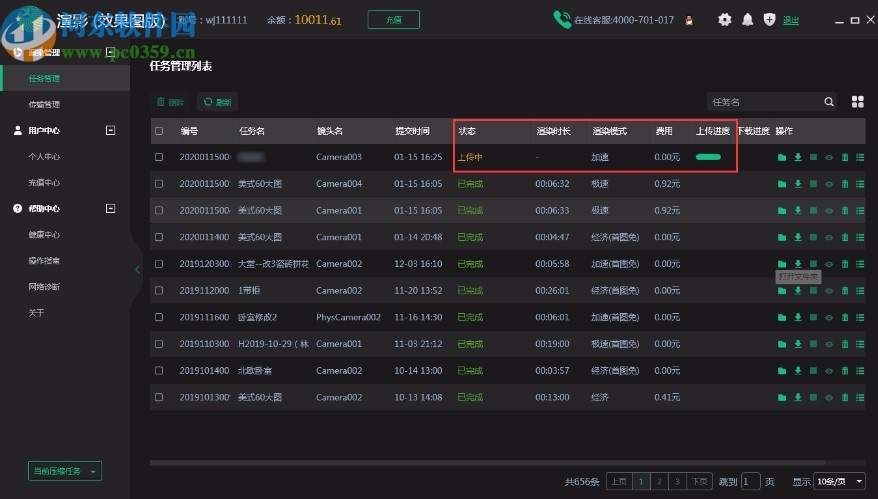
Task: Toggle the select-all checkbox in table header
Action: click(x=159, y=131)
